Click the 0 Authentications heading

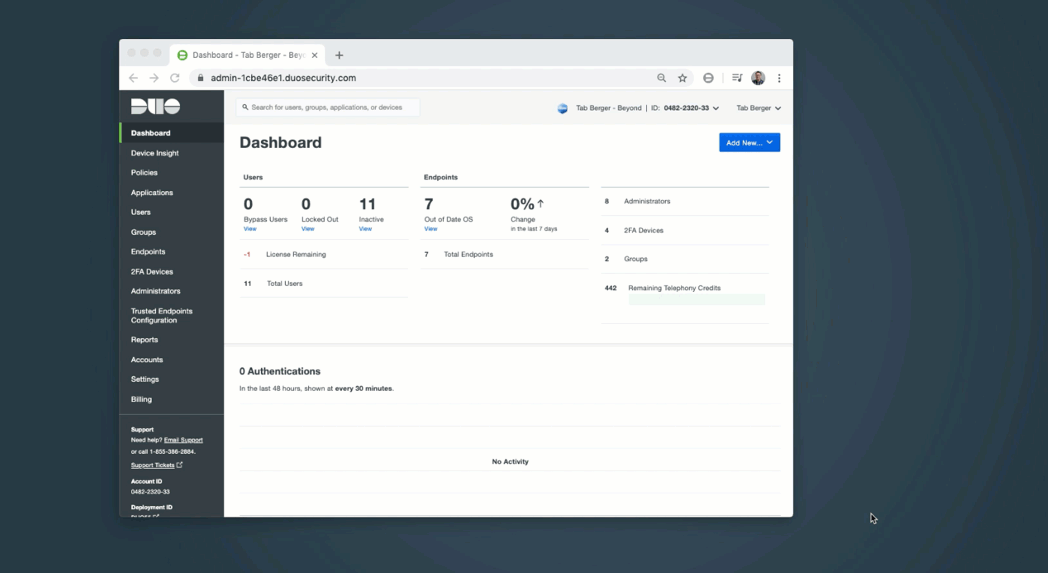tap(280, 371)
